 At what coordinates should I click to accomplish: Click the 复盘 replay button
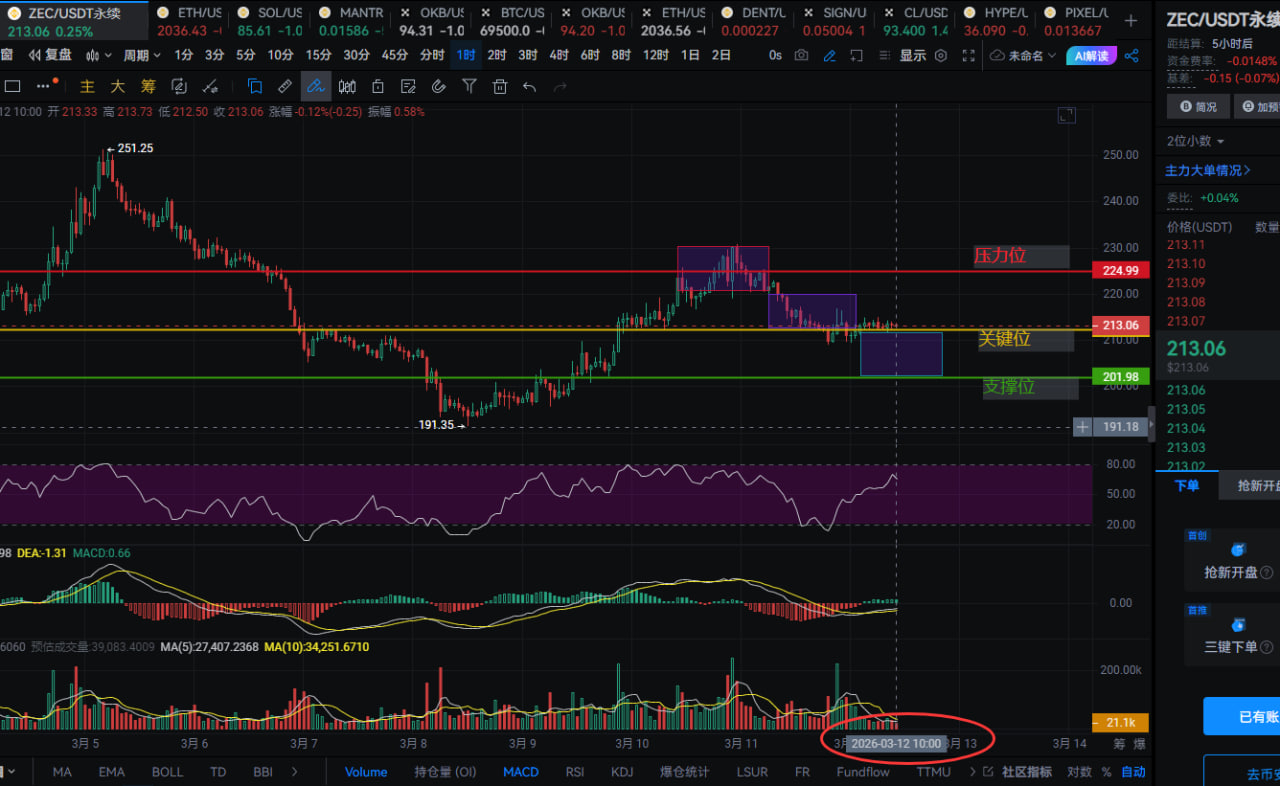click(50, 56)
